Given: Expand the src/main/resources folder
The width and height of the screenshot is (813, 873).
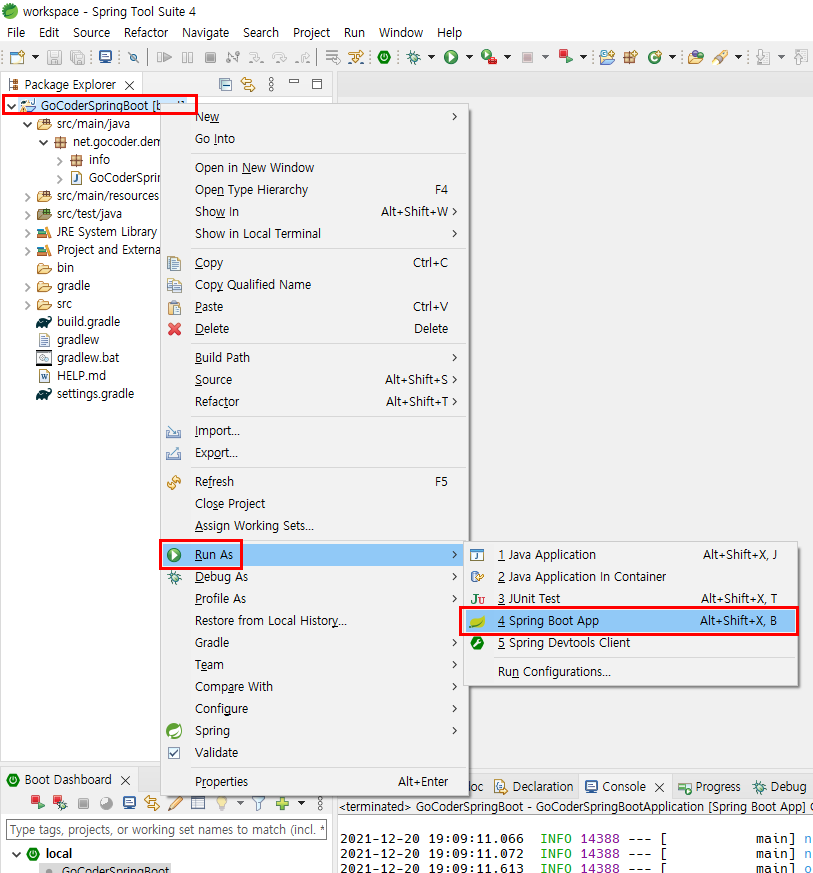Looking at the screenshot, I should [x=27, y=197].
